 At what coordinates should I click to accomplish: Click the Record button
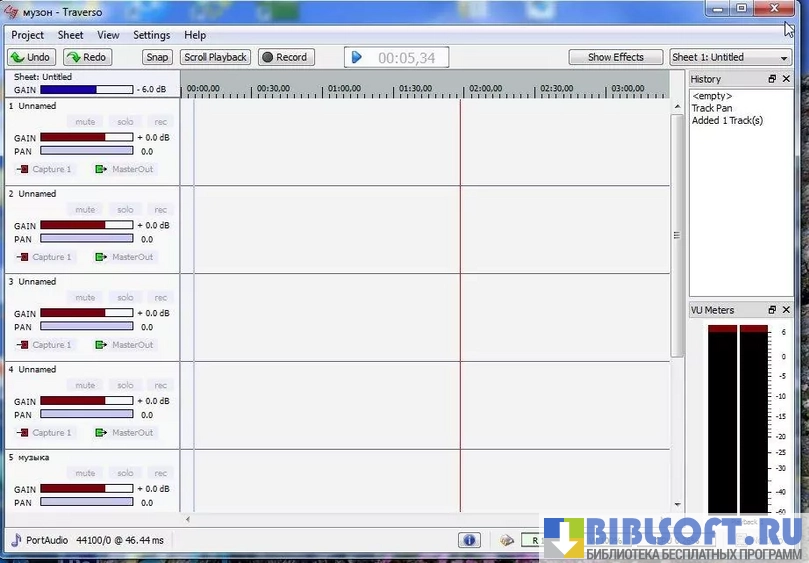tap(285, 57)
